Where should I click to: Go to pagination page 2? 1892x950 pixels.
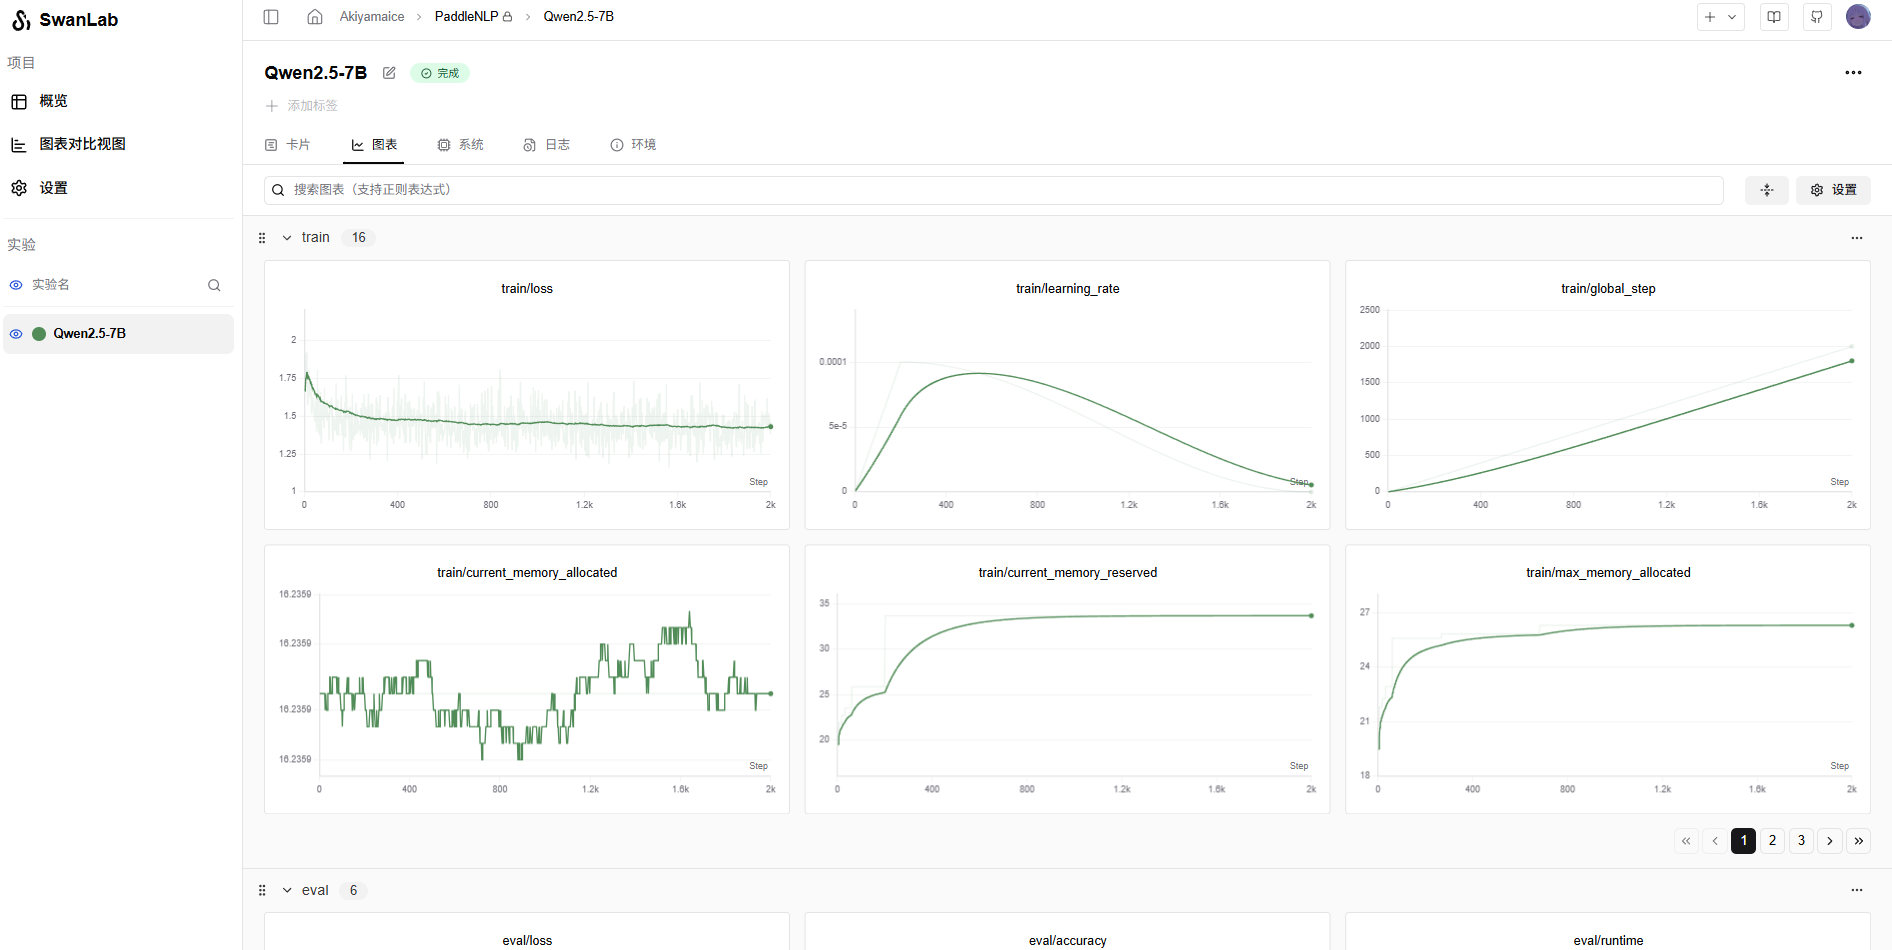(x=1772, y=841)
